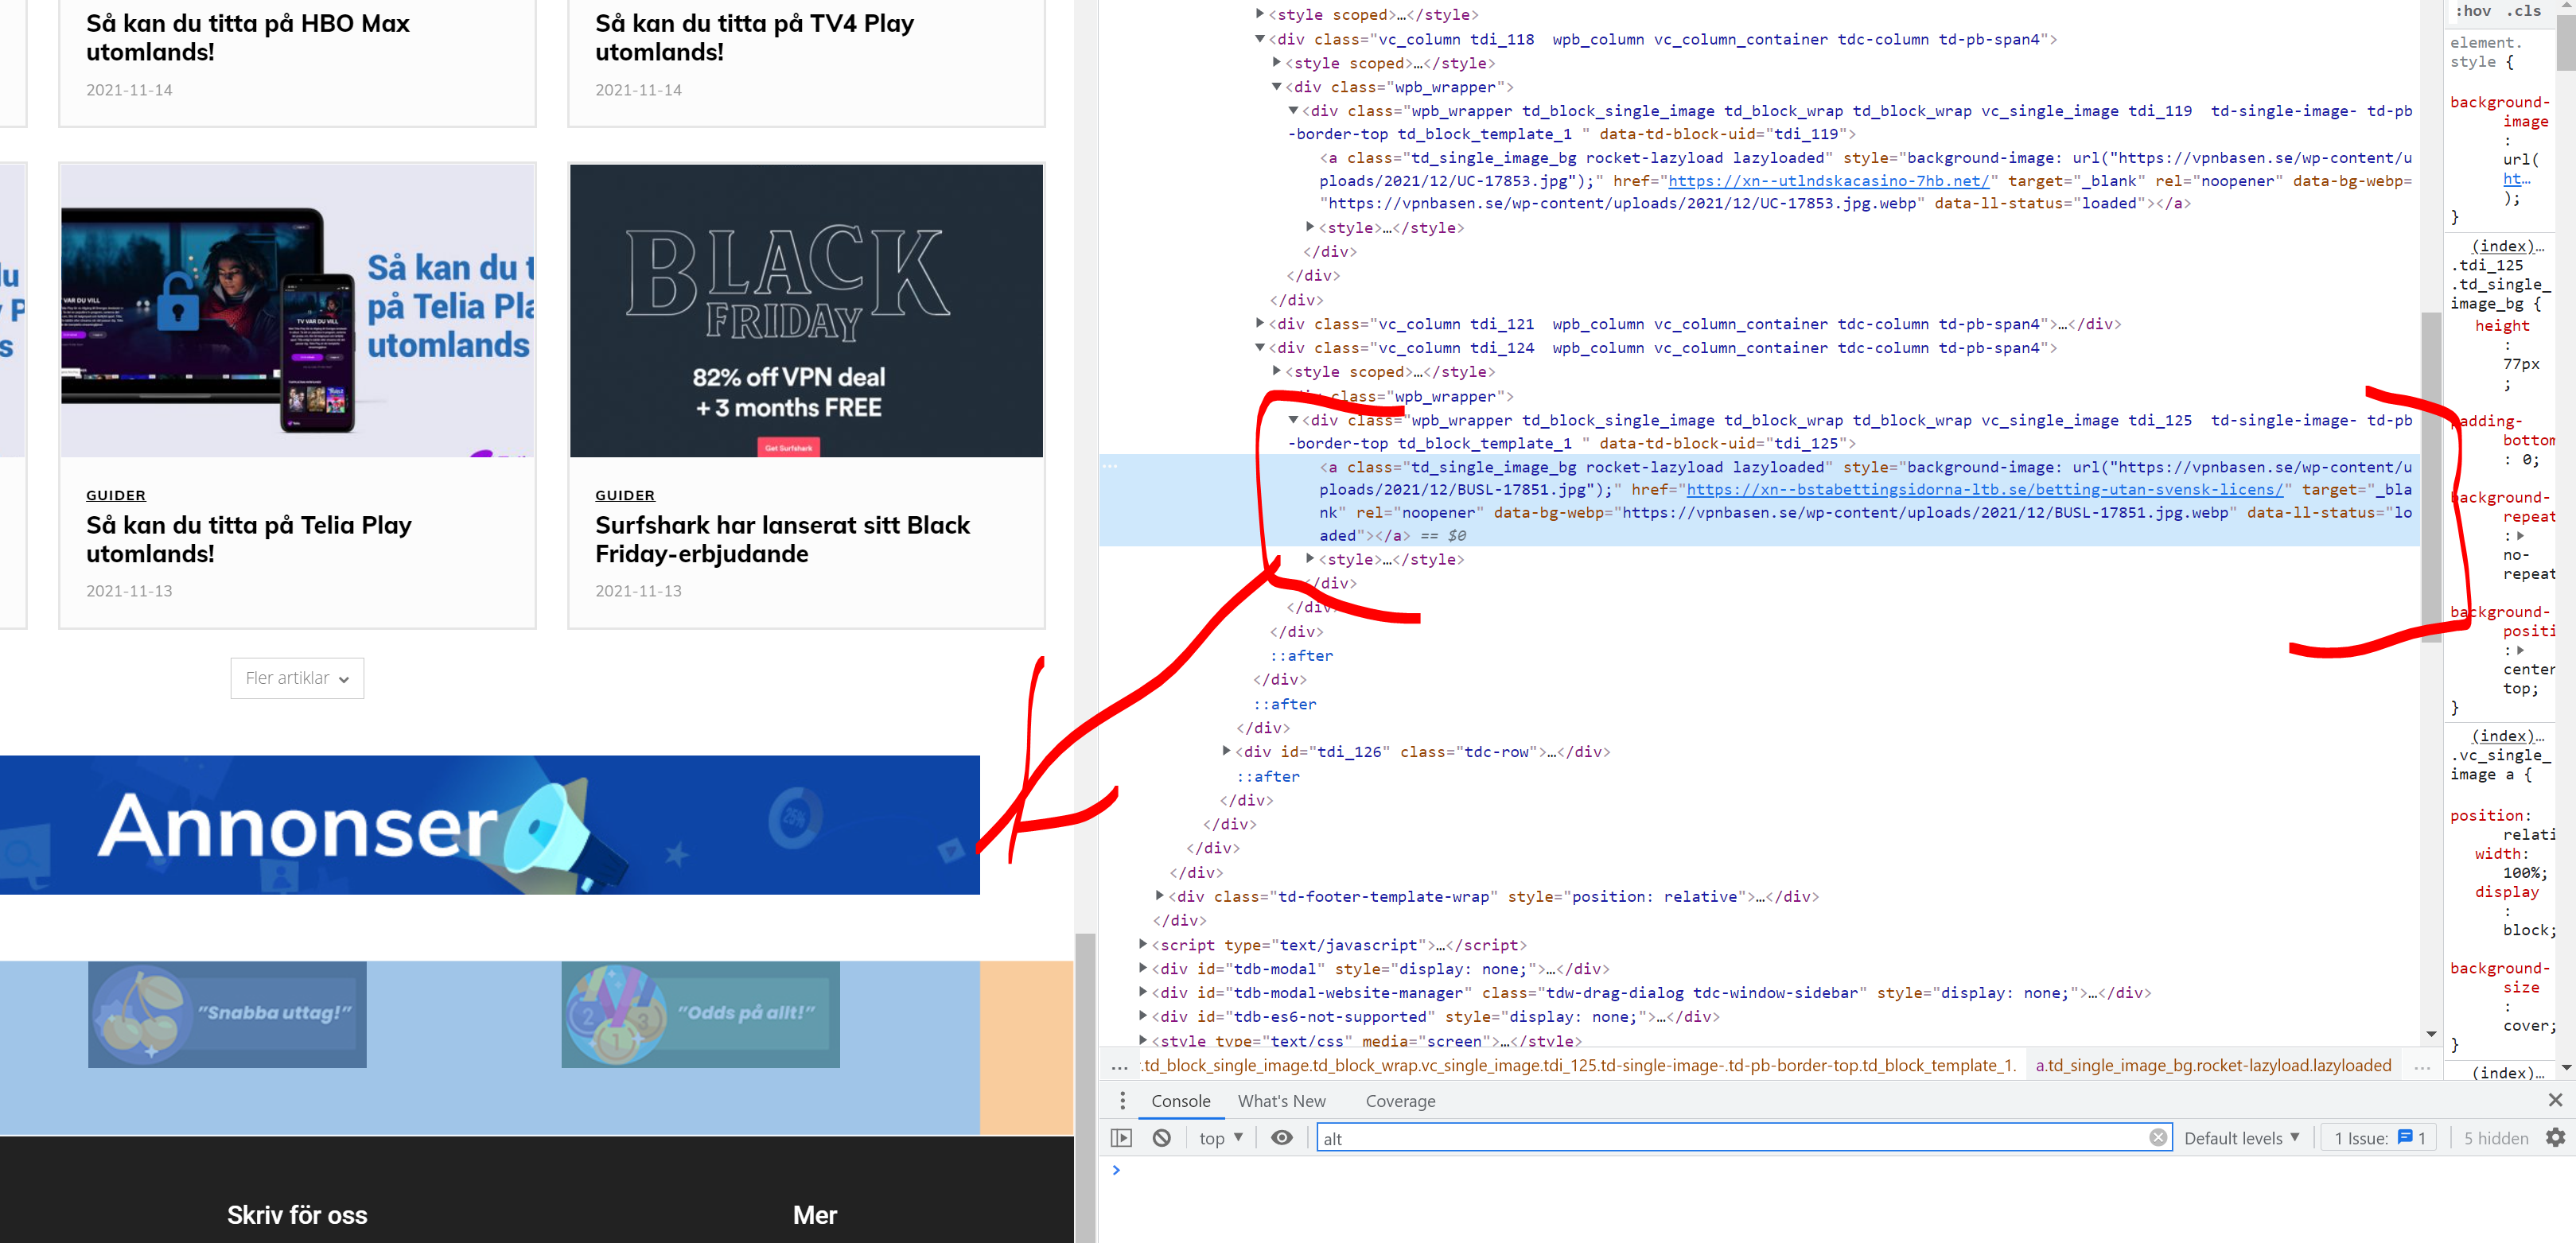Clear the console filter text
This screenshot has width=2576, height=1243.
coord(2158,1138)
